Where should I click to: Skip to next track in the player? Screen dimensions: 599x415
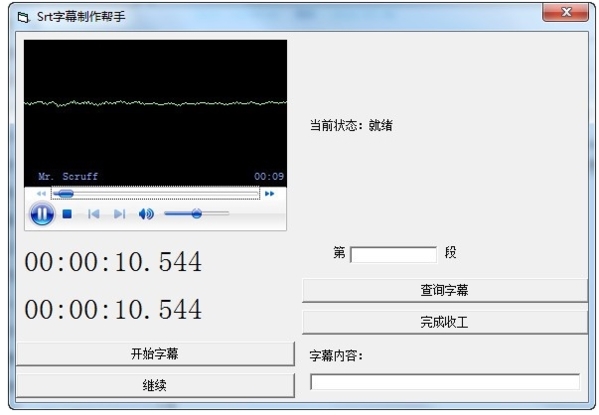click(x=119, y=214)
